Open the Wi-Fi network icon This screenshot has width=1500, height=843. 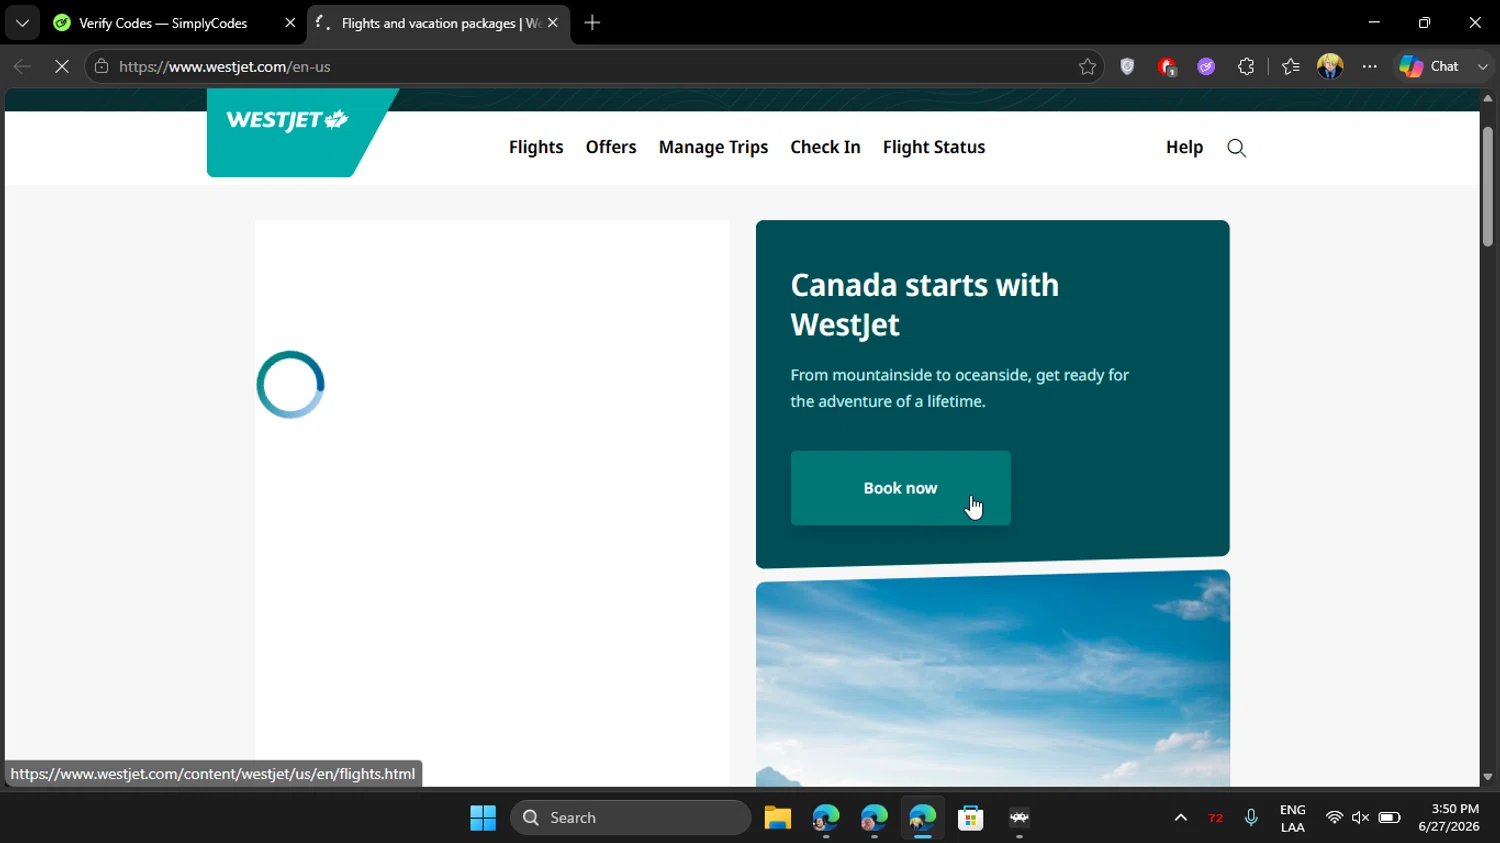pos(1334,818)
